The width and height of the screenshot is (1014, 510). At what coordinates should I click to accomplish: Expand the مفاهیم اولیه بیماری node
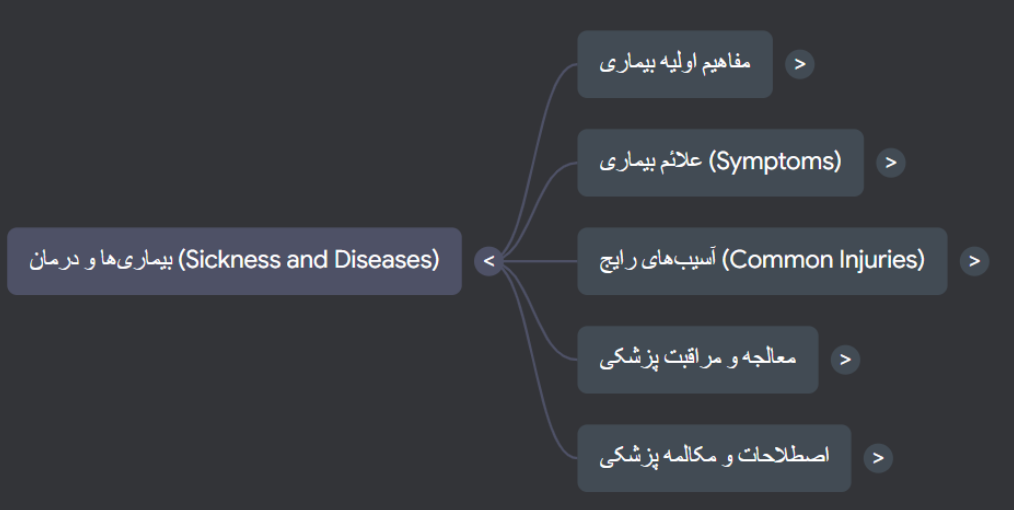(x=799, y=64)
